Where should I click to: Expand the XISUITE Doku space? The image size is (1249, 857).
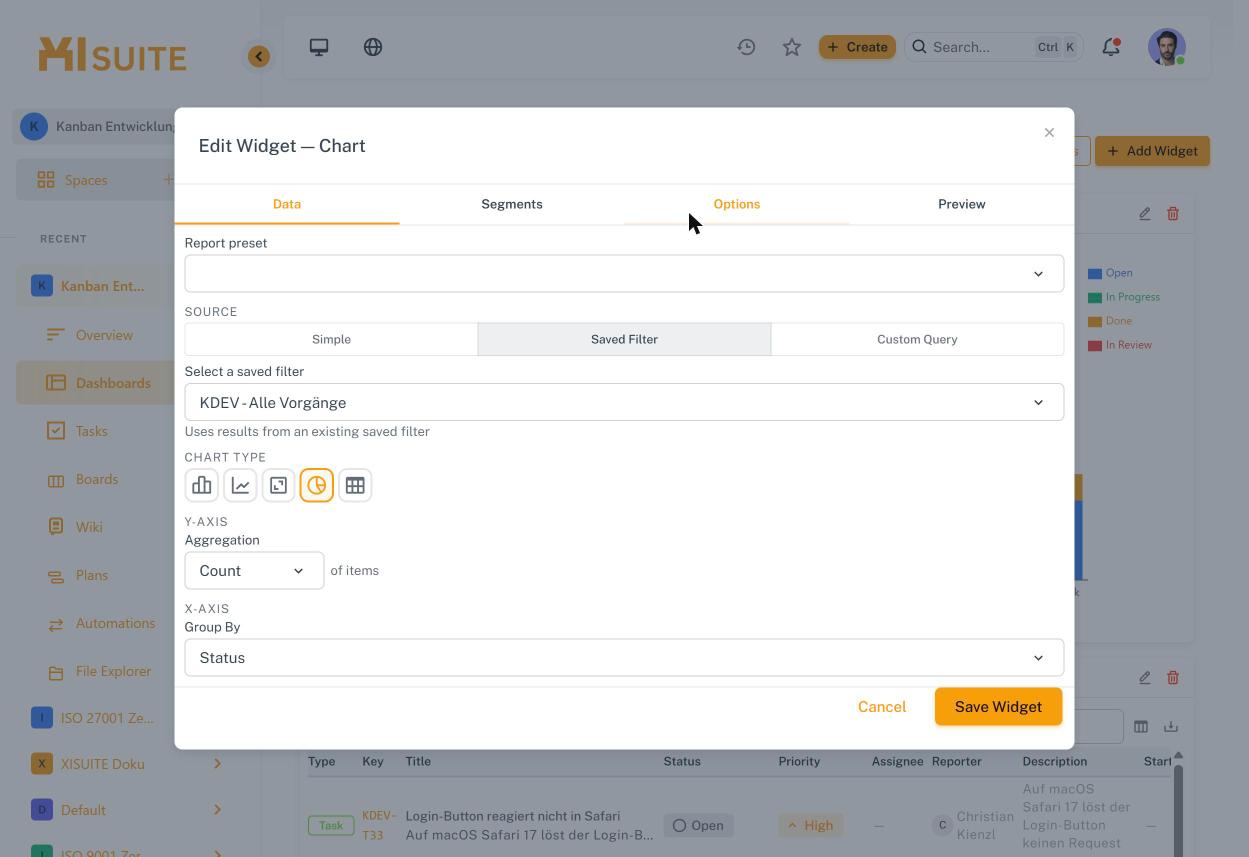click(x=217, y=763)
